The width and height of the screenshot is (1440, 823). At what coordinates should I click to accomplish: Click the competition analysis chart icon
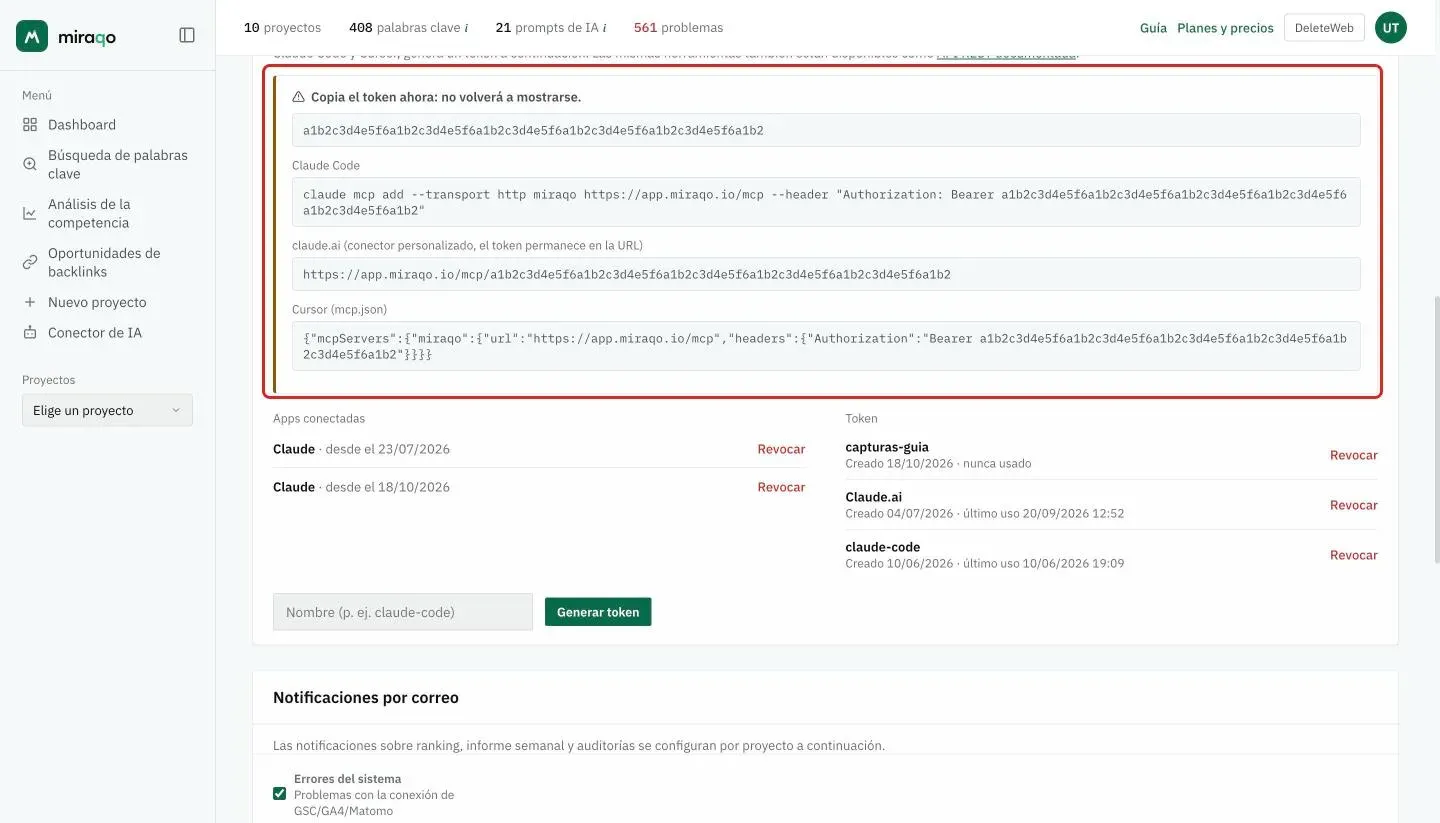(x=30, y=213)
